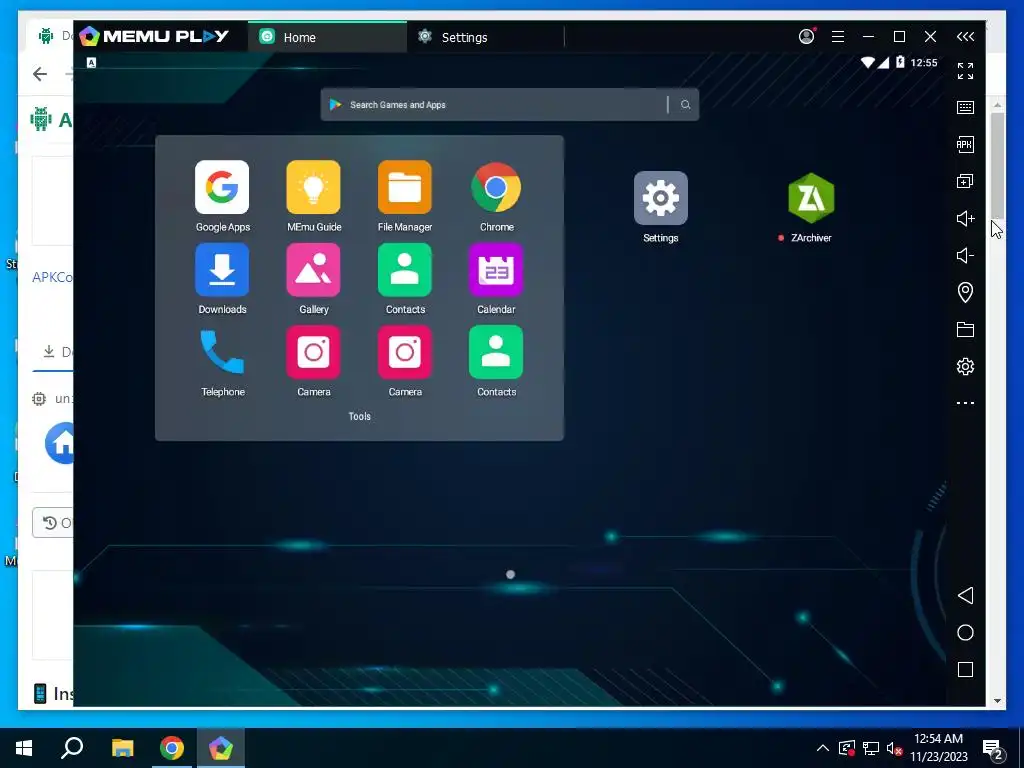The image size is (1024, 768).
Task: Open the File Manager app
Action: [405, 187]
